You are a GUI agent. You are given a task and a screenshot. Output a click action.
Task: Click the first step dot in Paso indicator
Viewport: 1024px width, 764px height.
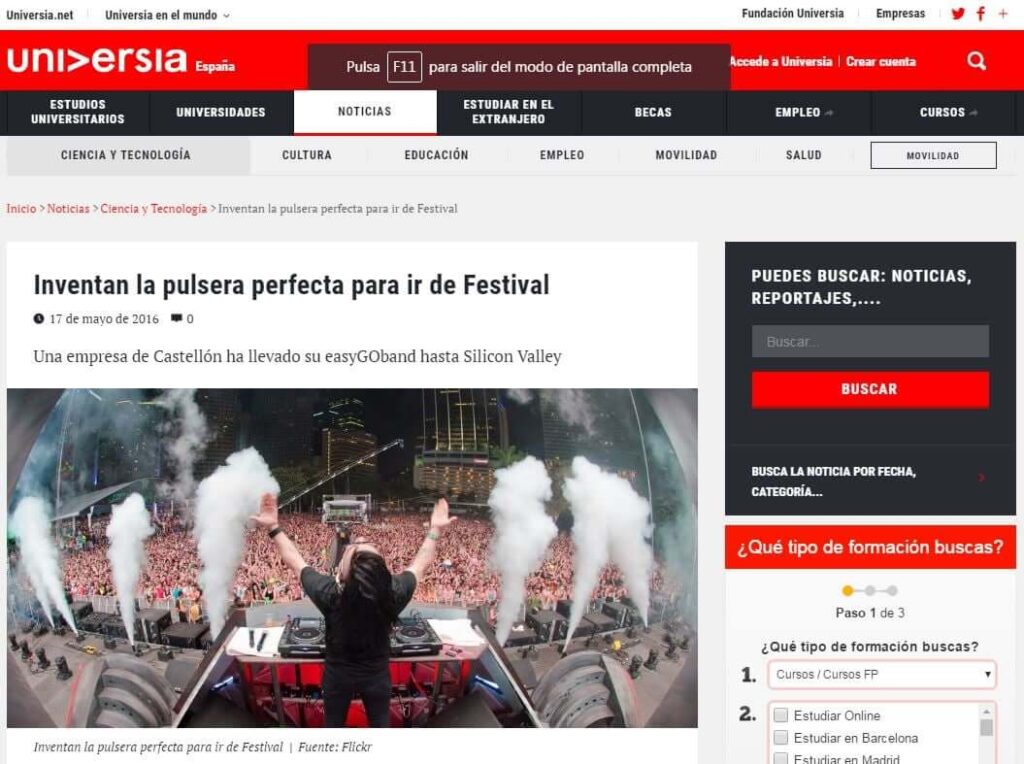point(848,590)
